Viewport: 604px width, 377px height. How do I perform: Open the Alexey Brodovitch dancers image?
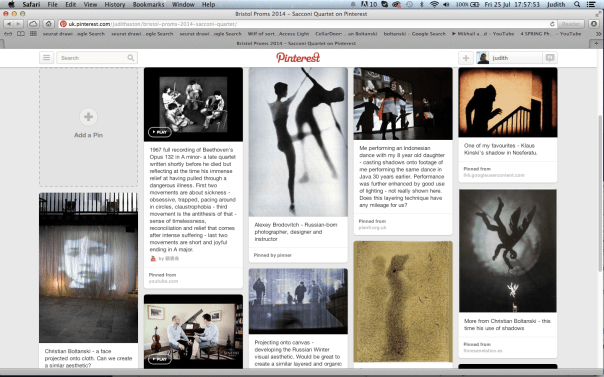tap(298, 142)
